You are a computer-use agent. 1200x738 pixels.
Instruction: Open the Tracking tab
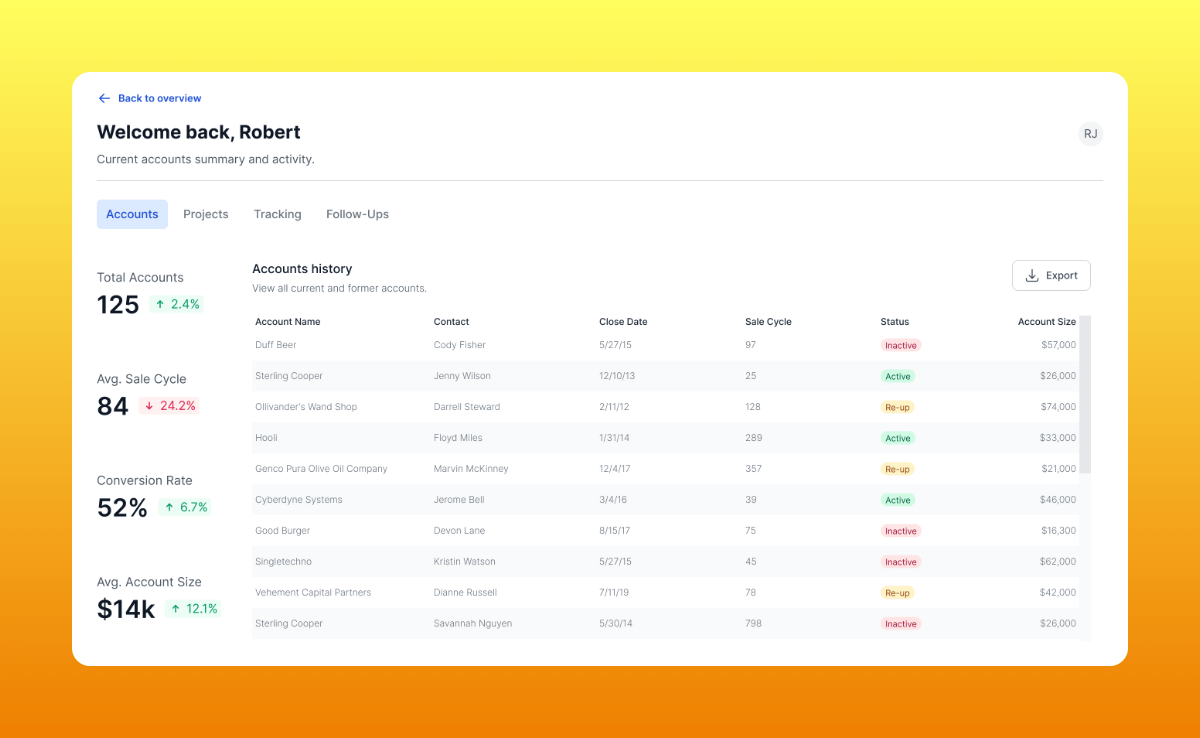[x=277, y=214]
